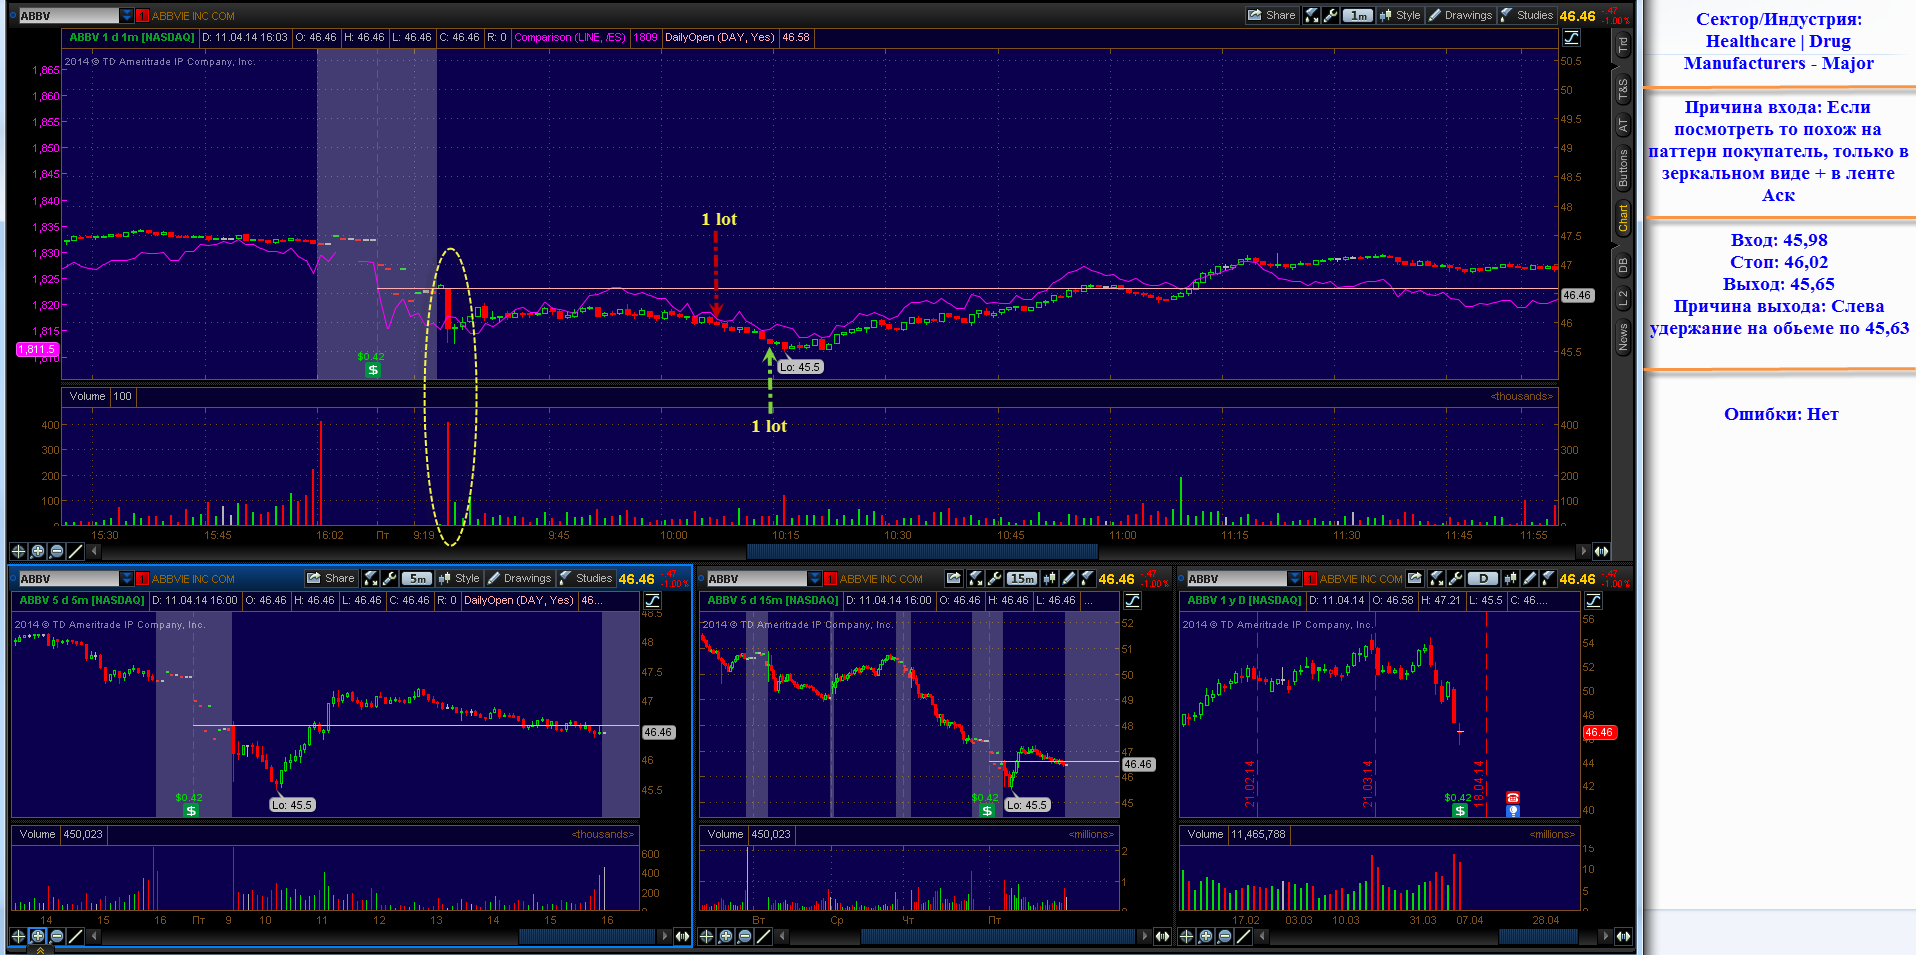The image size is (1916, 955).
Task: Toggle price-scale curve icon on 5m chart
Action: point(652,601)
